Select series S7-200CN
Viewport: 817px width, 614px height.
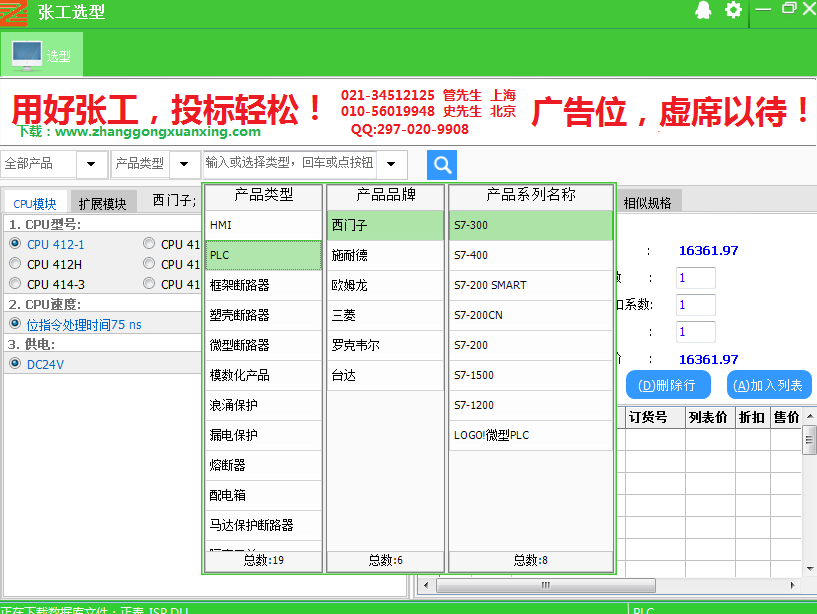pyautogui.click(x=531, y=315)
